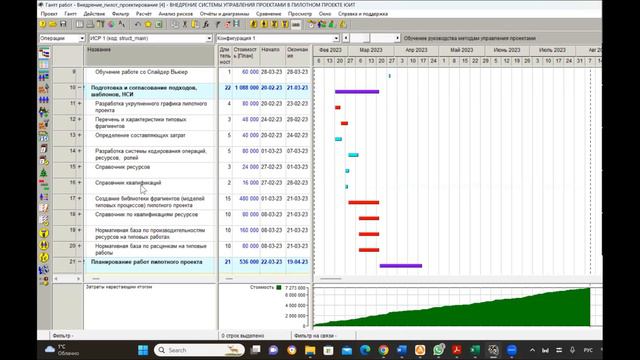Click the red Gantt bar for Создание библиотеки фрагментов
The height and width of the screenshot is (360, 640).
click(x=364, y=202)
